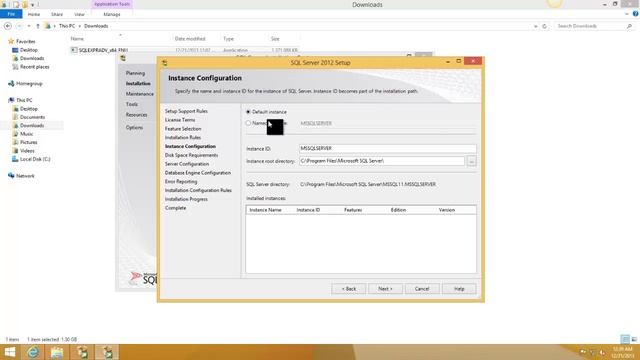Select the Error Reporting step
This screenshot has width=640, height=360.
tap(181, 182)
